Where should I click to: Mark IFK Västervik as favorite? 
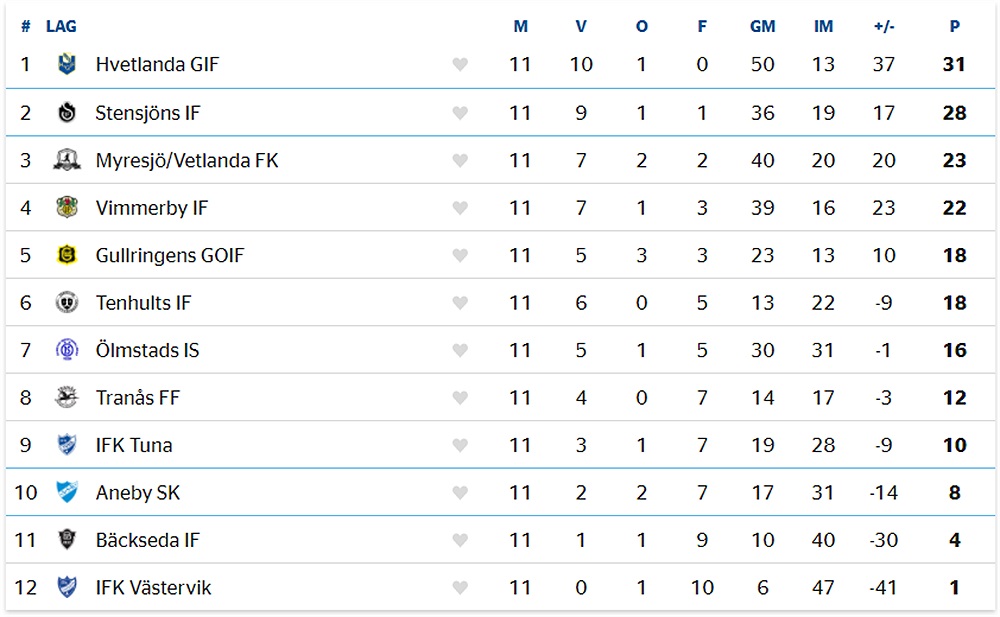coord(460,588)
